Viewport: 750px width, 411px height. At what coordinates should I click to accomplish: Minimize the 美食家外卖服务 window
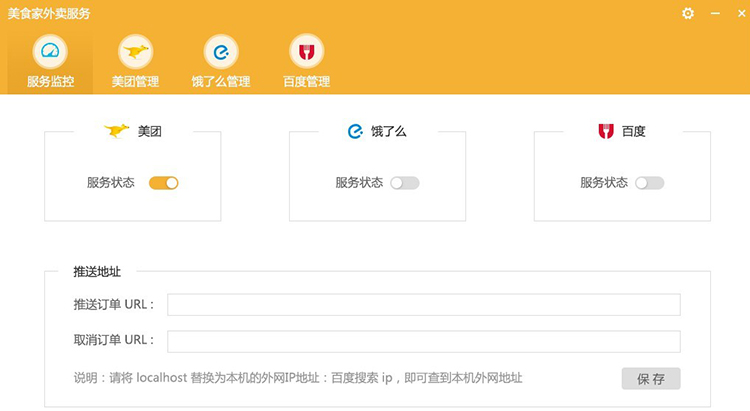pyautogui.click(x=715, y=13)
